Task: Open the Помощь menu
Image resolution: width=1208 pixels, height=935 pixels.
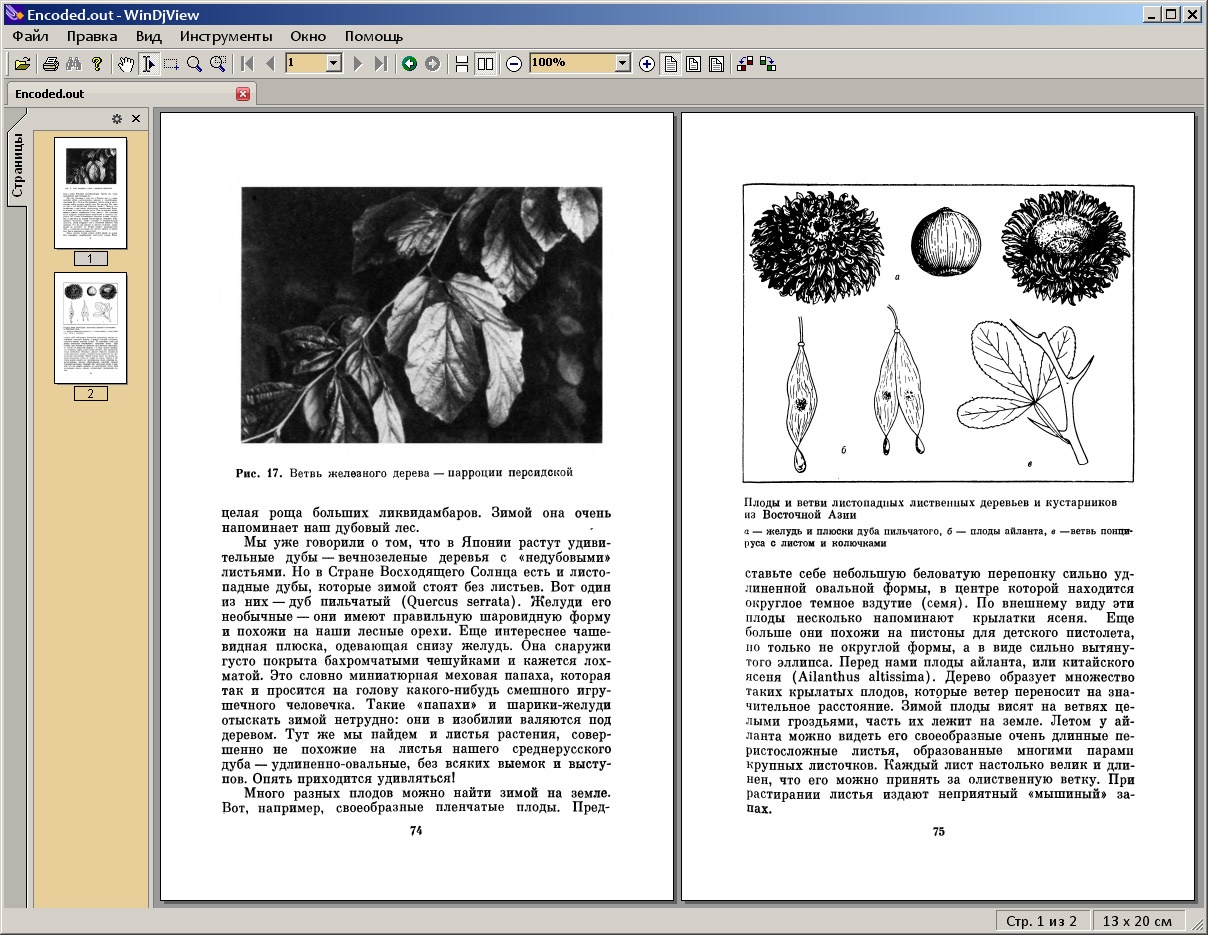Action: point(374,36)
